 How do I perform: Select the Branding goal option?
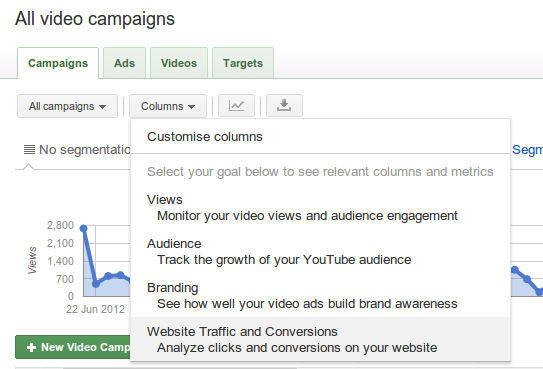tap(320, 296)
